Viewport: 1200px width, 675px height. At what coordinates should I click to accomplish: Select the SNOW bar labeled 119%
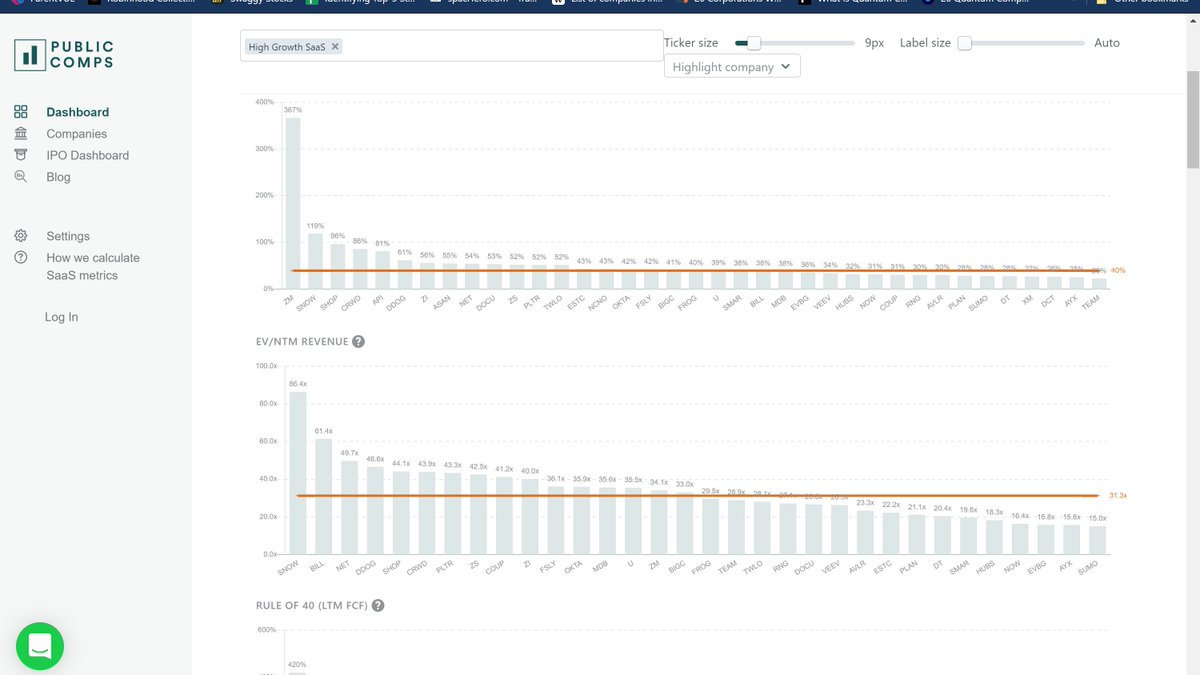tap(315, 261)
